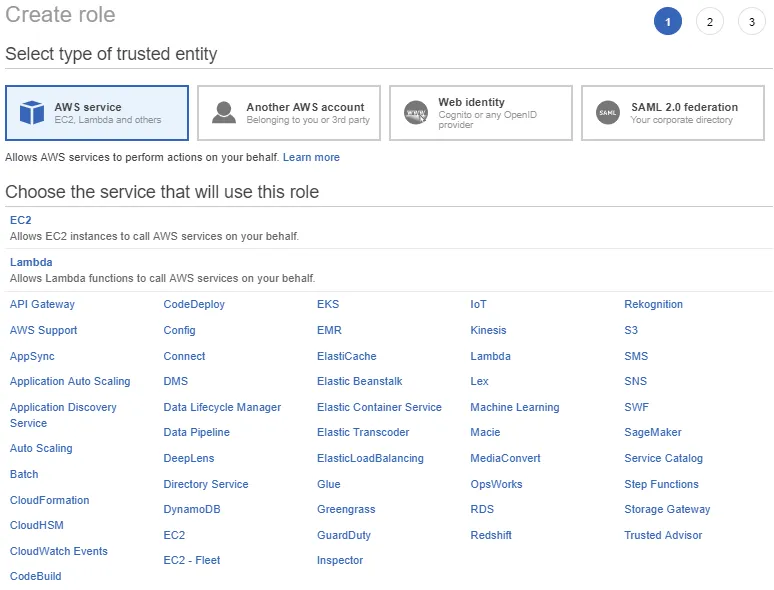Go to step 3 circle indicator
This screenshot has height=590, width=774.
751,22
